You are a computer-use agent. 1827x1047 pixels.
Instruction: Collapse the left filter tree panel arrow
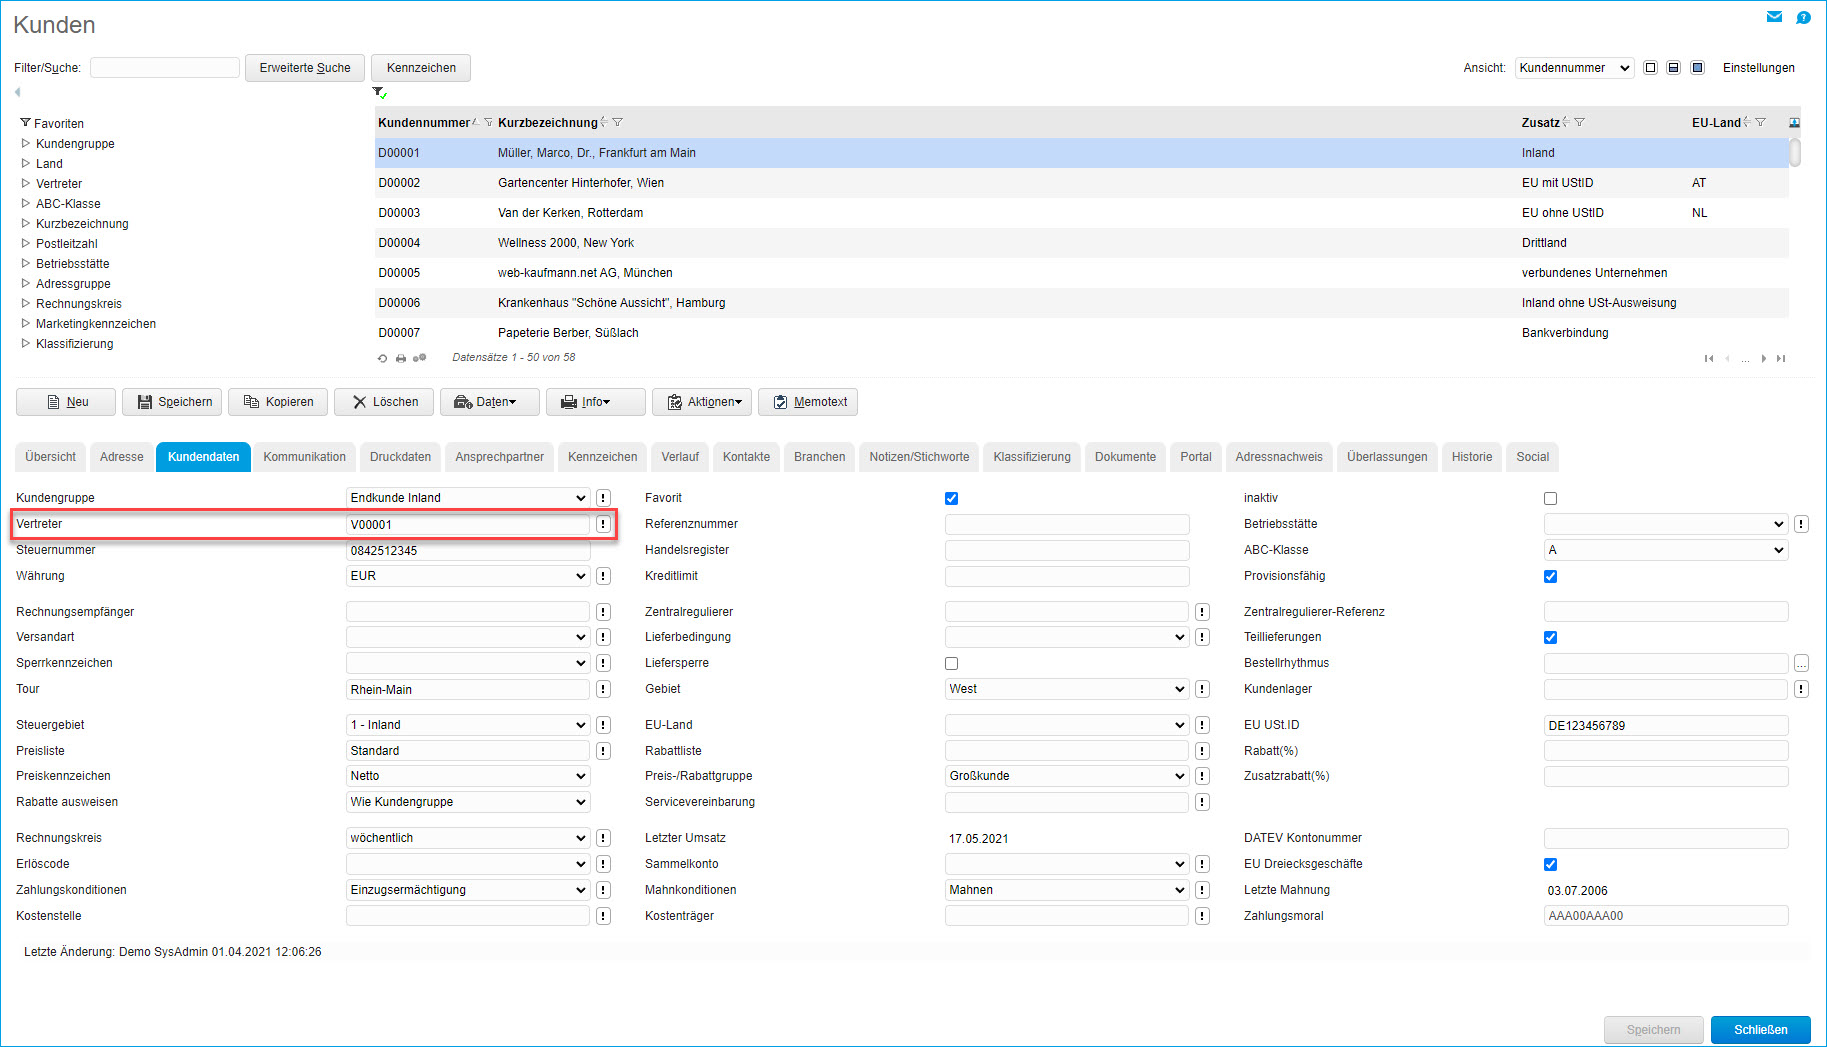(17, 92)
